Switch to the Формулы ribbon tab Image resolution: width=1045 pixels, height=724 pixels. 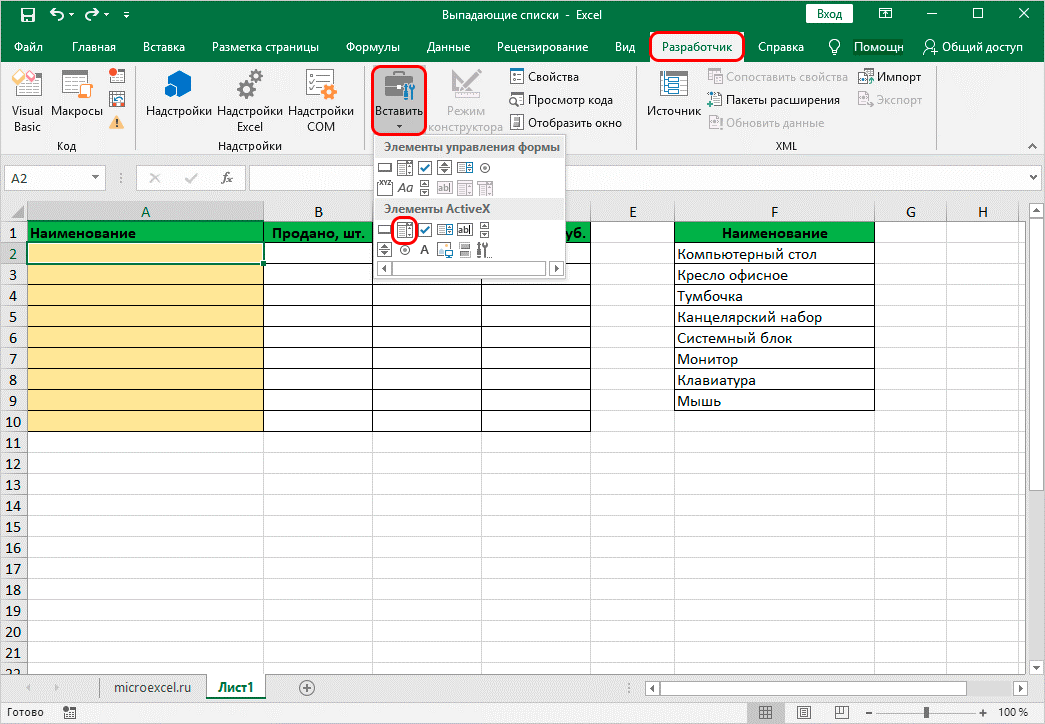[372, 47]
